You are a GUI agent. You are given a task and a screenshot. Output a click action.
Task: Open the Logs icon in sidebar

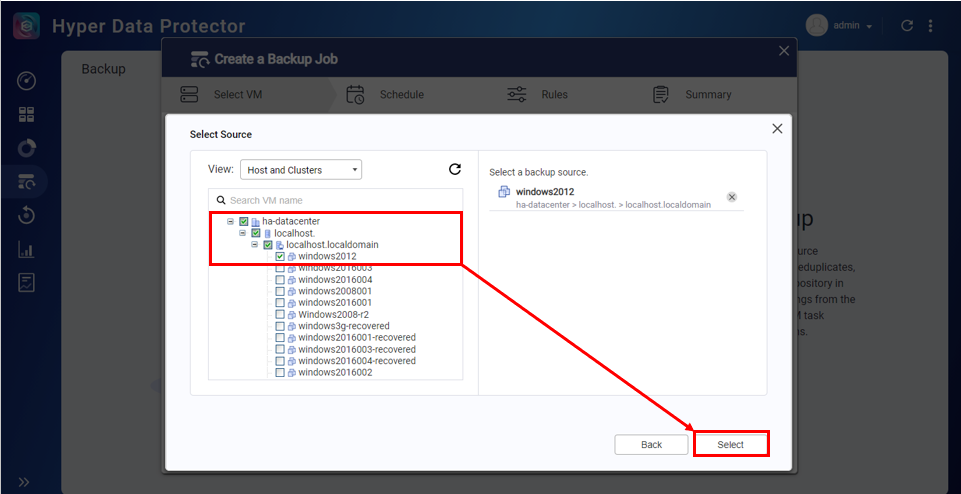(x=26, y=283)
